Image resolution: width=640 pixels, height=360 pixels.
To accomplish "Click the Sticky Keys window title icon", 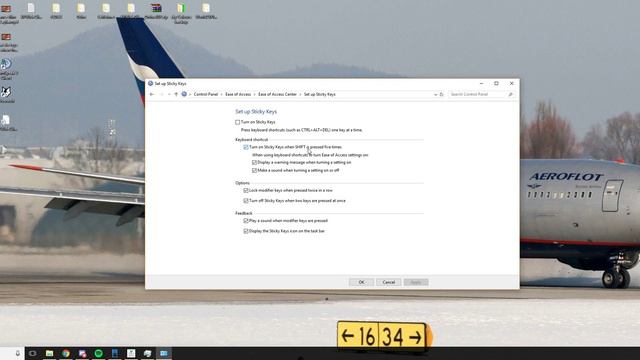I will click(150, 83).
